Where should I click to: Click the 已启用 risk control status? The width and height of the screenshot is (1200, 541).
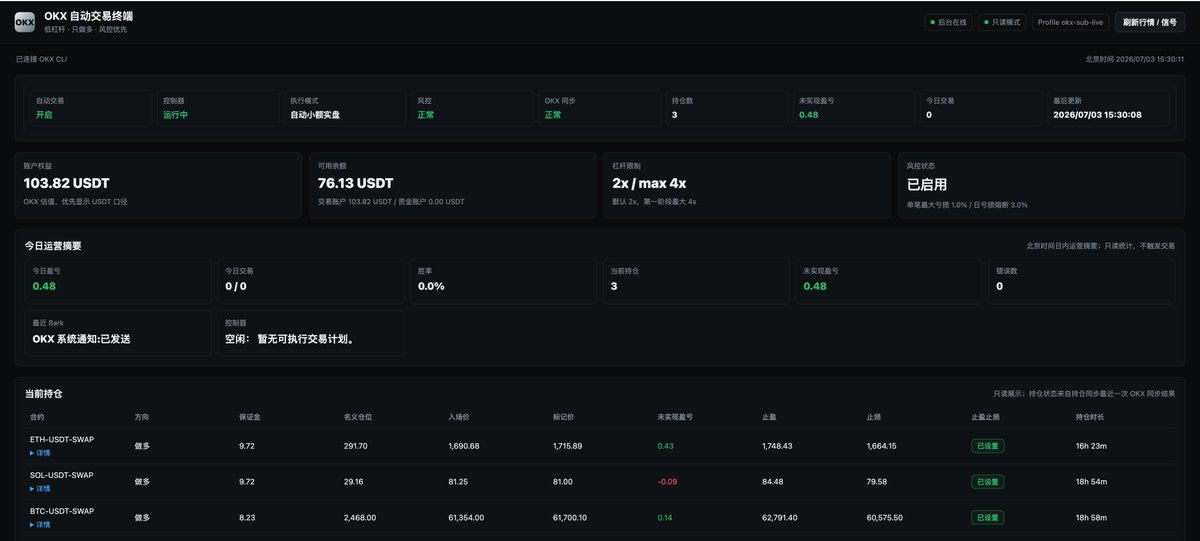(926, 184)
